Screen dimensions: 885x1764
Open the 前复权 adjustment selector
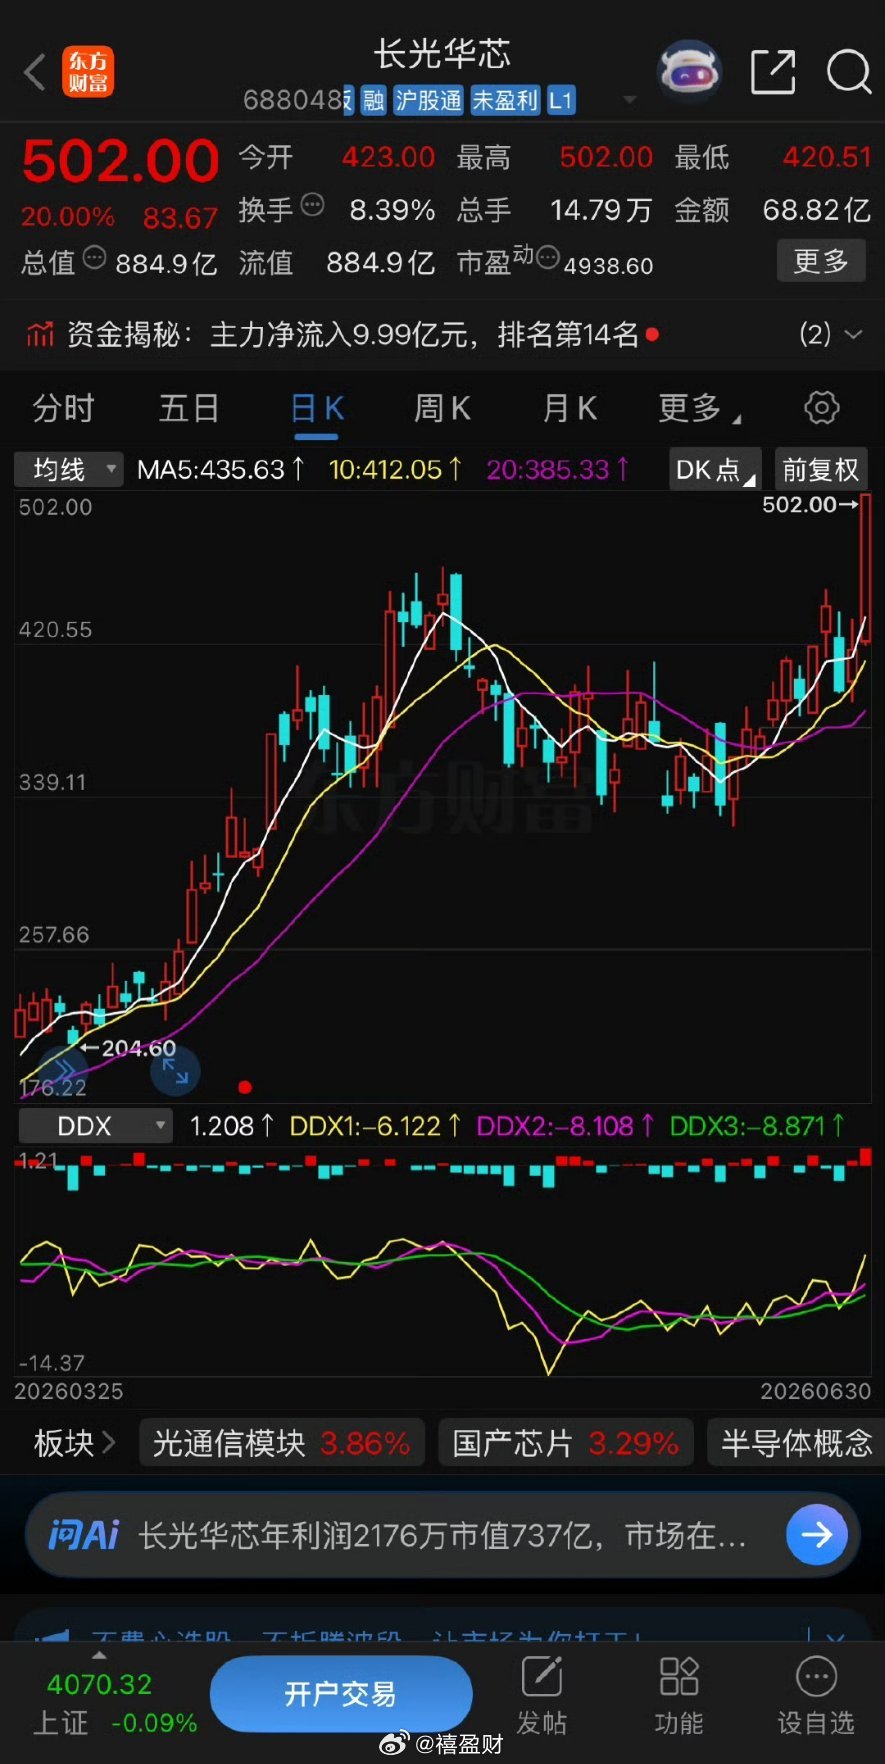point(820,469)
